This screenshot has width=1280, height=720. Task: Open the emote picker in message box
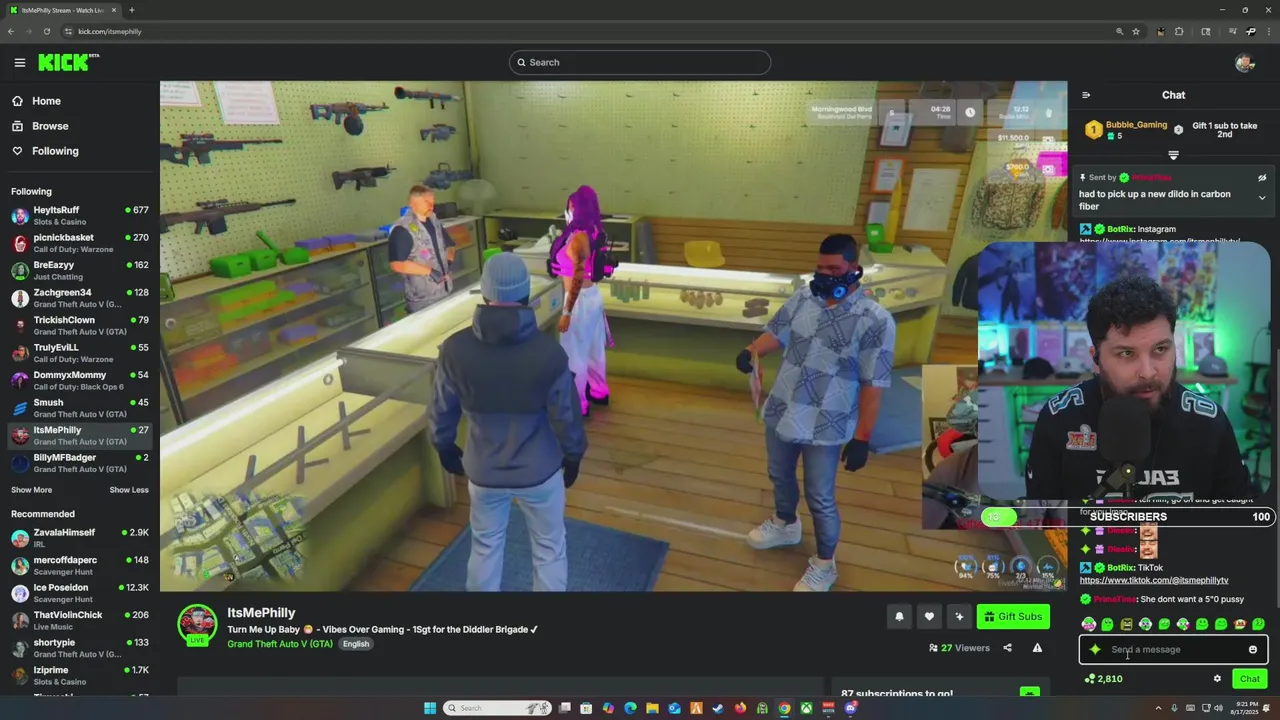(1253, 650)
